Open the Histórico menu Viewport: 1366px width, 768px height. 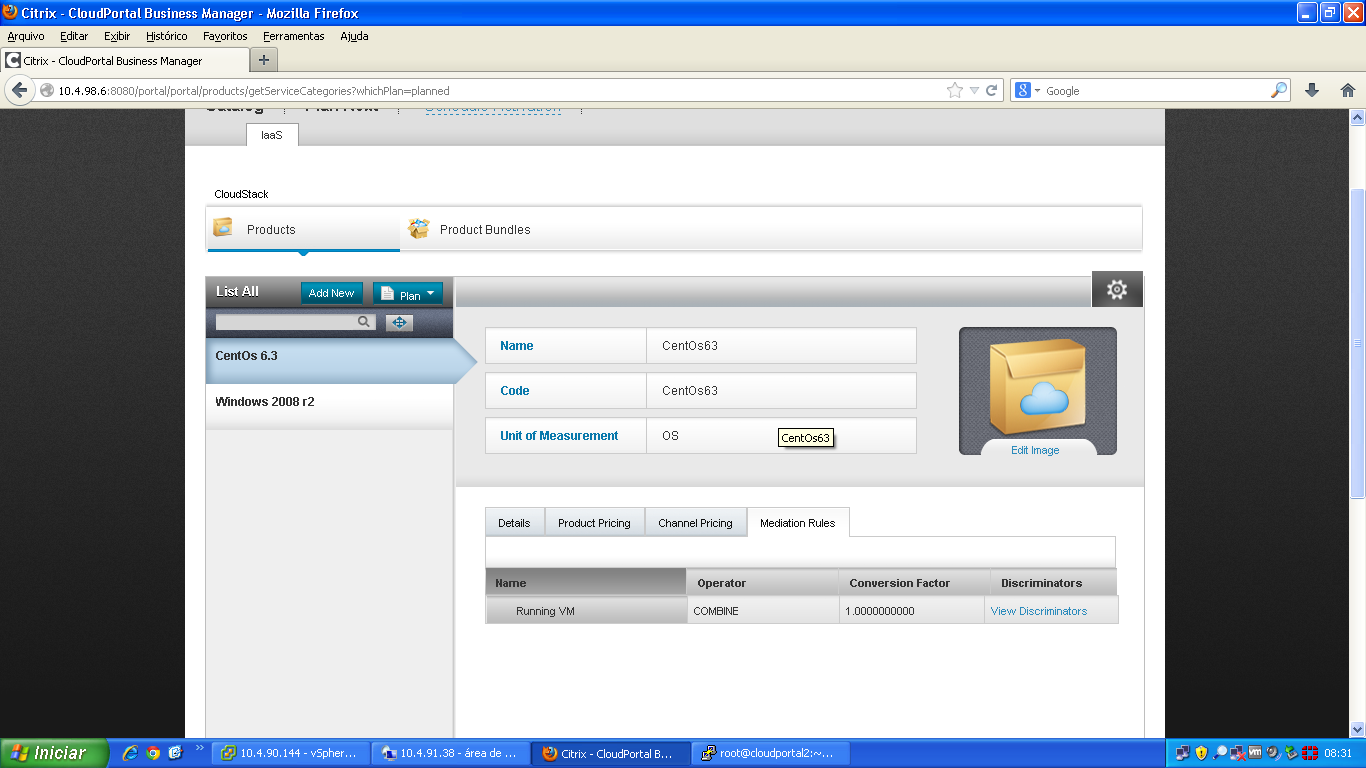pyautogui.click(x=166, y=36)
